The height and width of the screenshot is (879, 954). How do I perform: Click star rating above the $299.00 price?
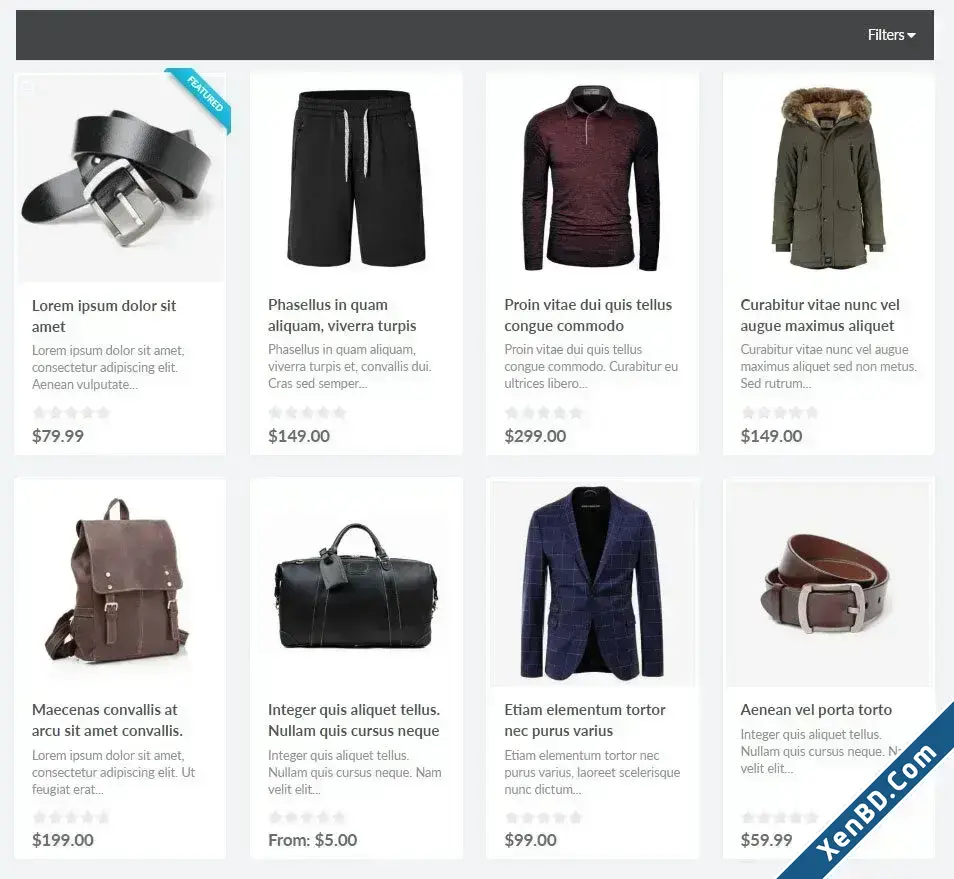pos(543,412)
